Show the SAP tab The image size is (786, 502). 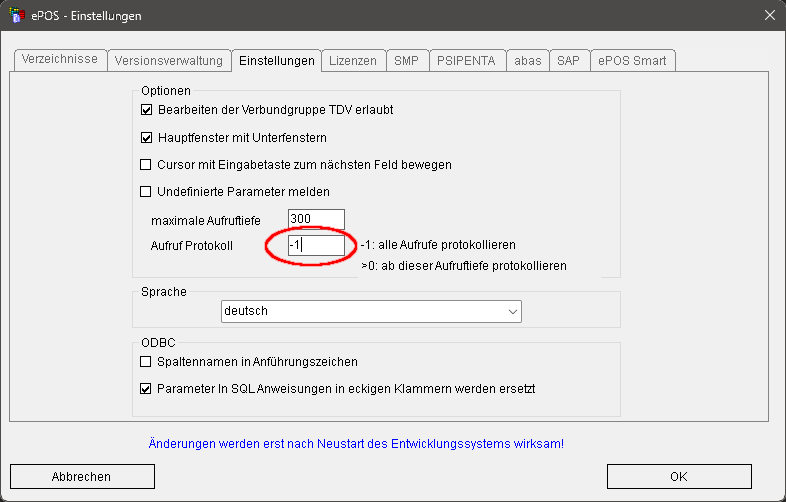point(568,61)
